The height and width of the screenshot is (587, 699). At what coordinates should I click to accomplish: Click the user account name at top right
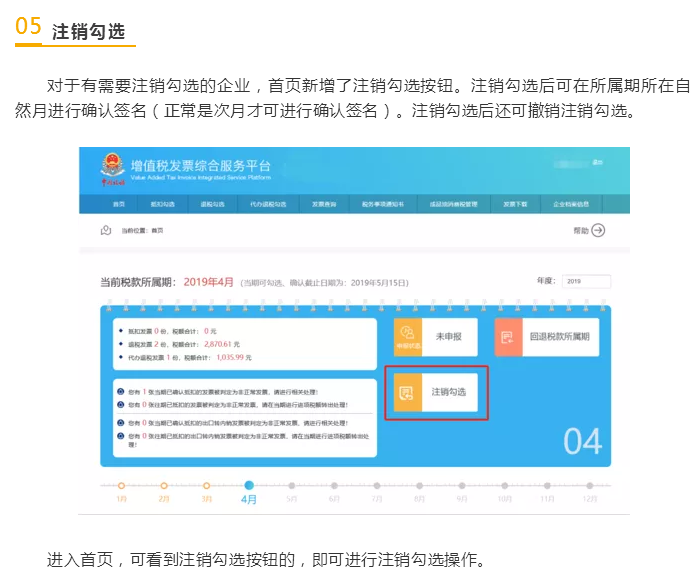point(597,162)
